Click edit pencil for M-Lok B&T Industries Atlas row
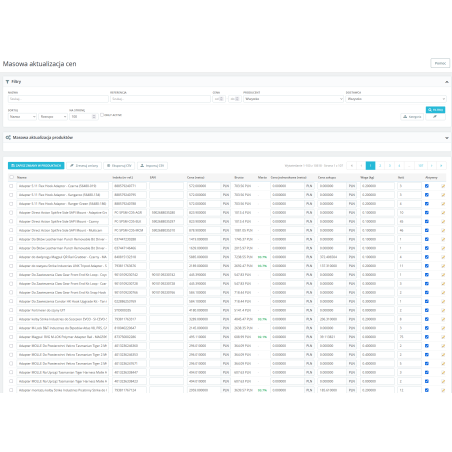Viewport: 452px width, 452px height. click(443, 328)
